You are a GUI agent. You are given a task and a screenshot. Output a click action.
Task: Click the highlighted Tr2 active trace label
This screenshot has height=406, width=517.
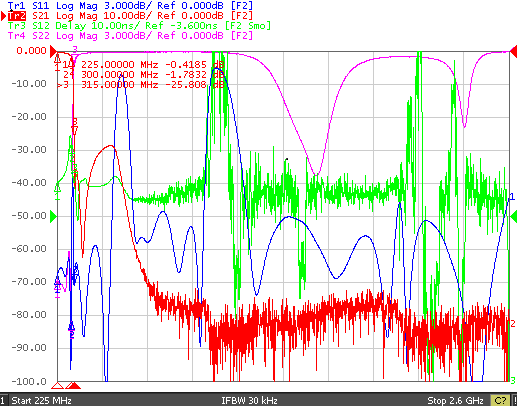[x=17, y=16]
